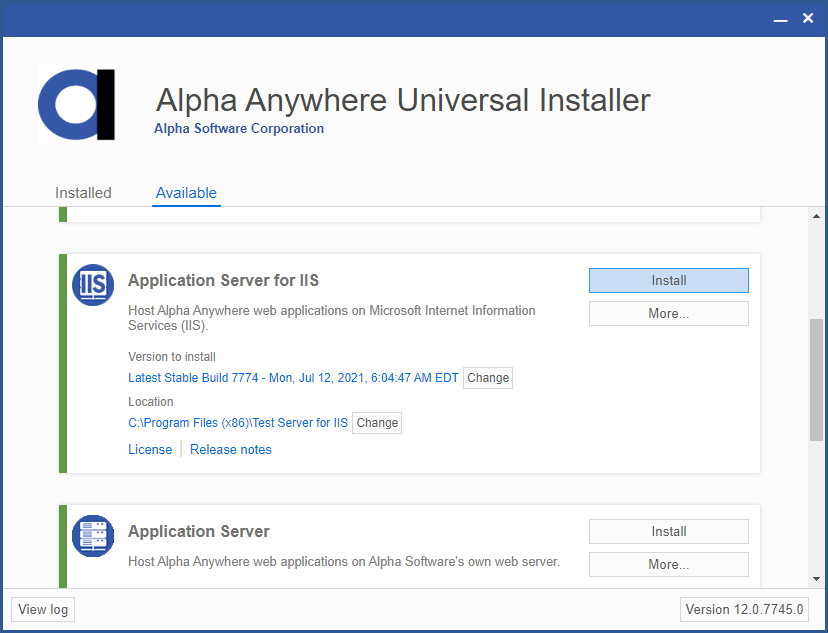Open the View log button
This screenshot has height=633, width=828.
tap(43, 610)
